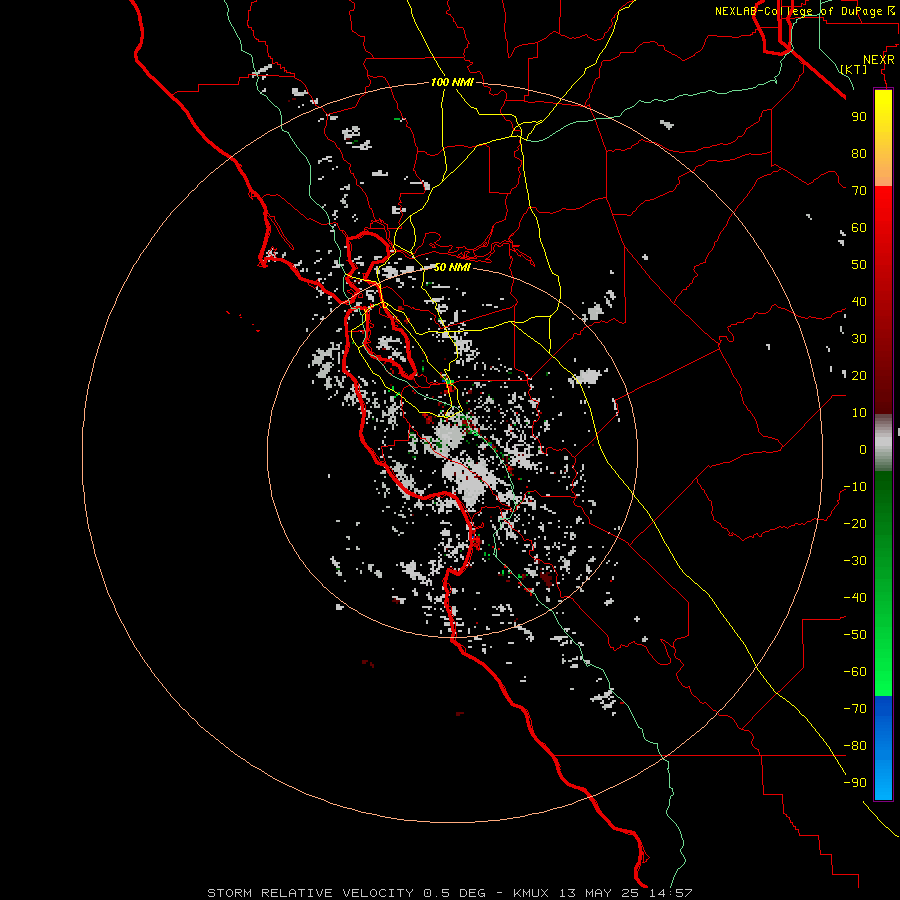The image size is (900, 900).
Task: Click the "-70" value on velocity scale
Action: 855,709
